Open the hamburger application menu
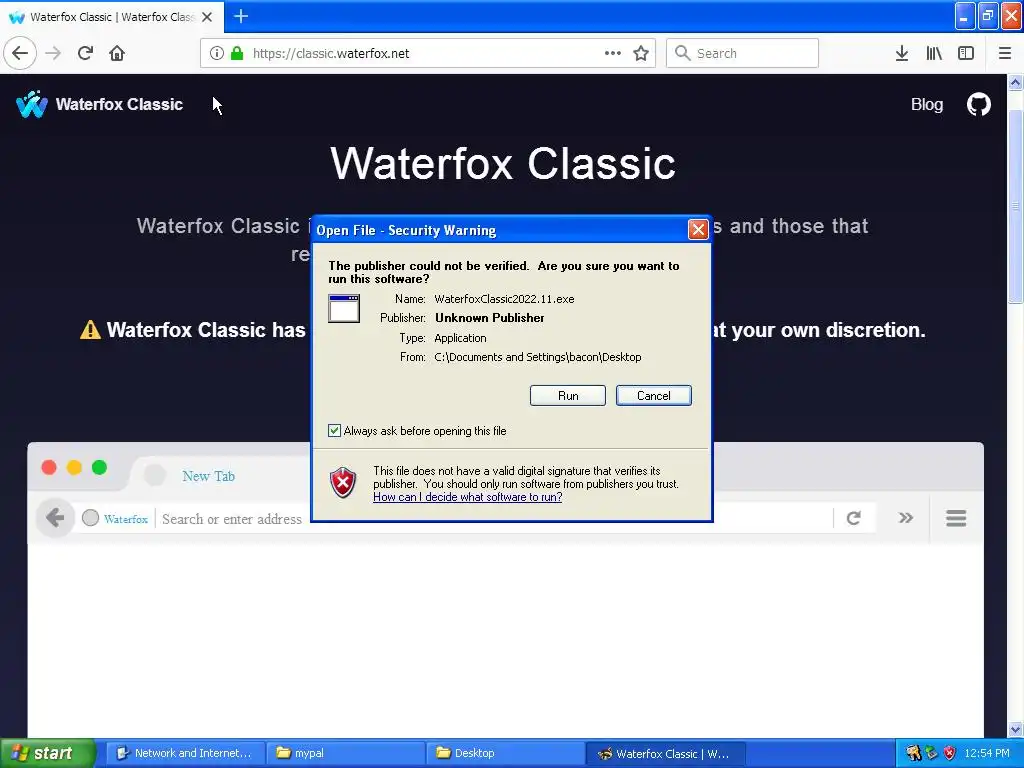 tap(1005, 53)
